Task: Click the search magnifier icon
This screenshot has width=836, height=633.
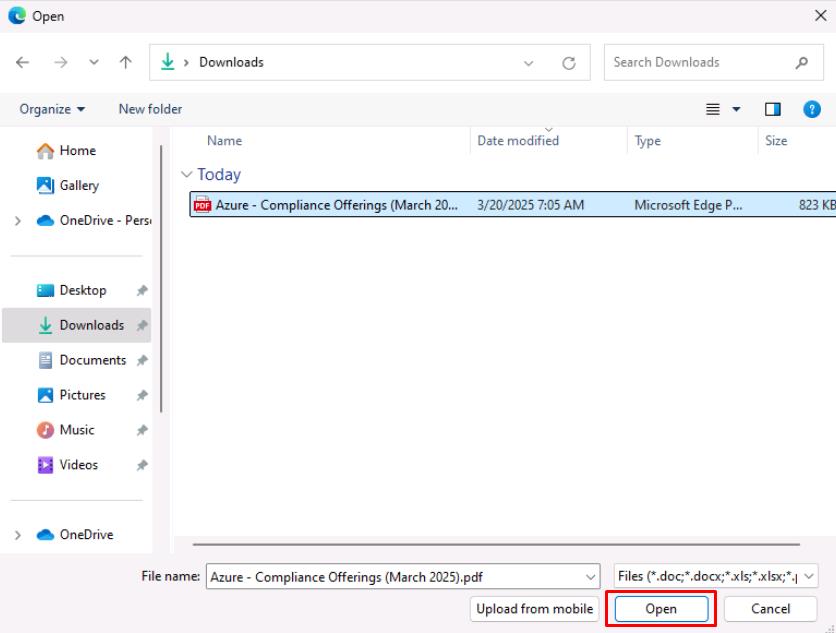Action: pos(802,62)
